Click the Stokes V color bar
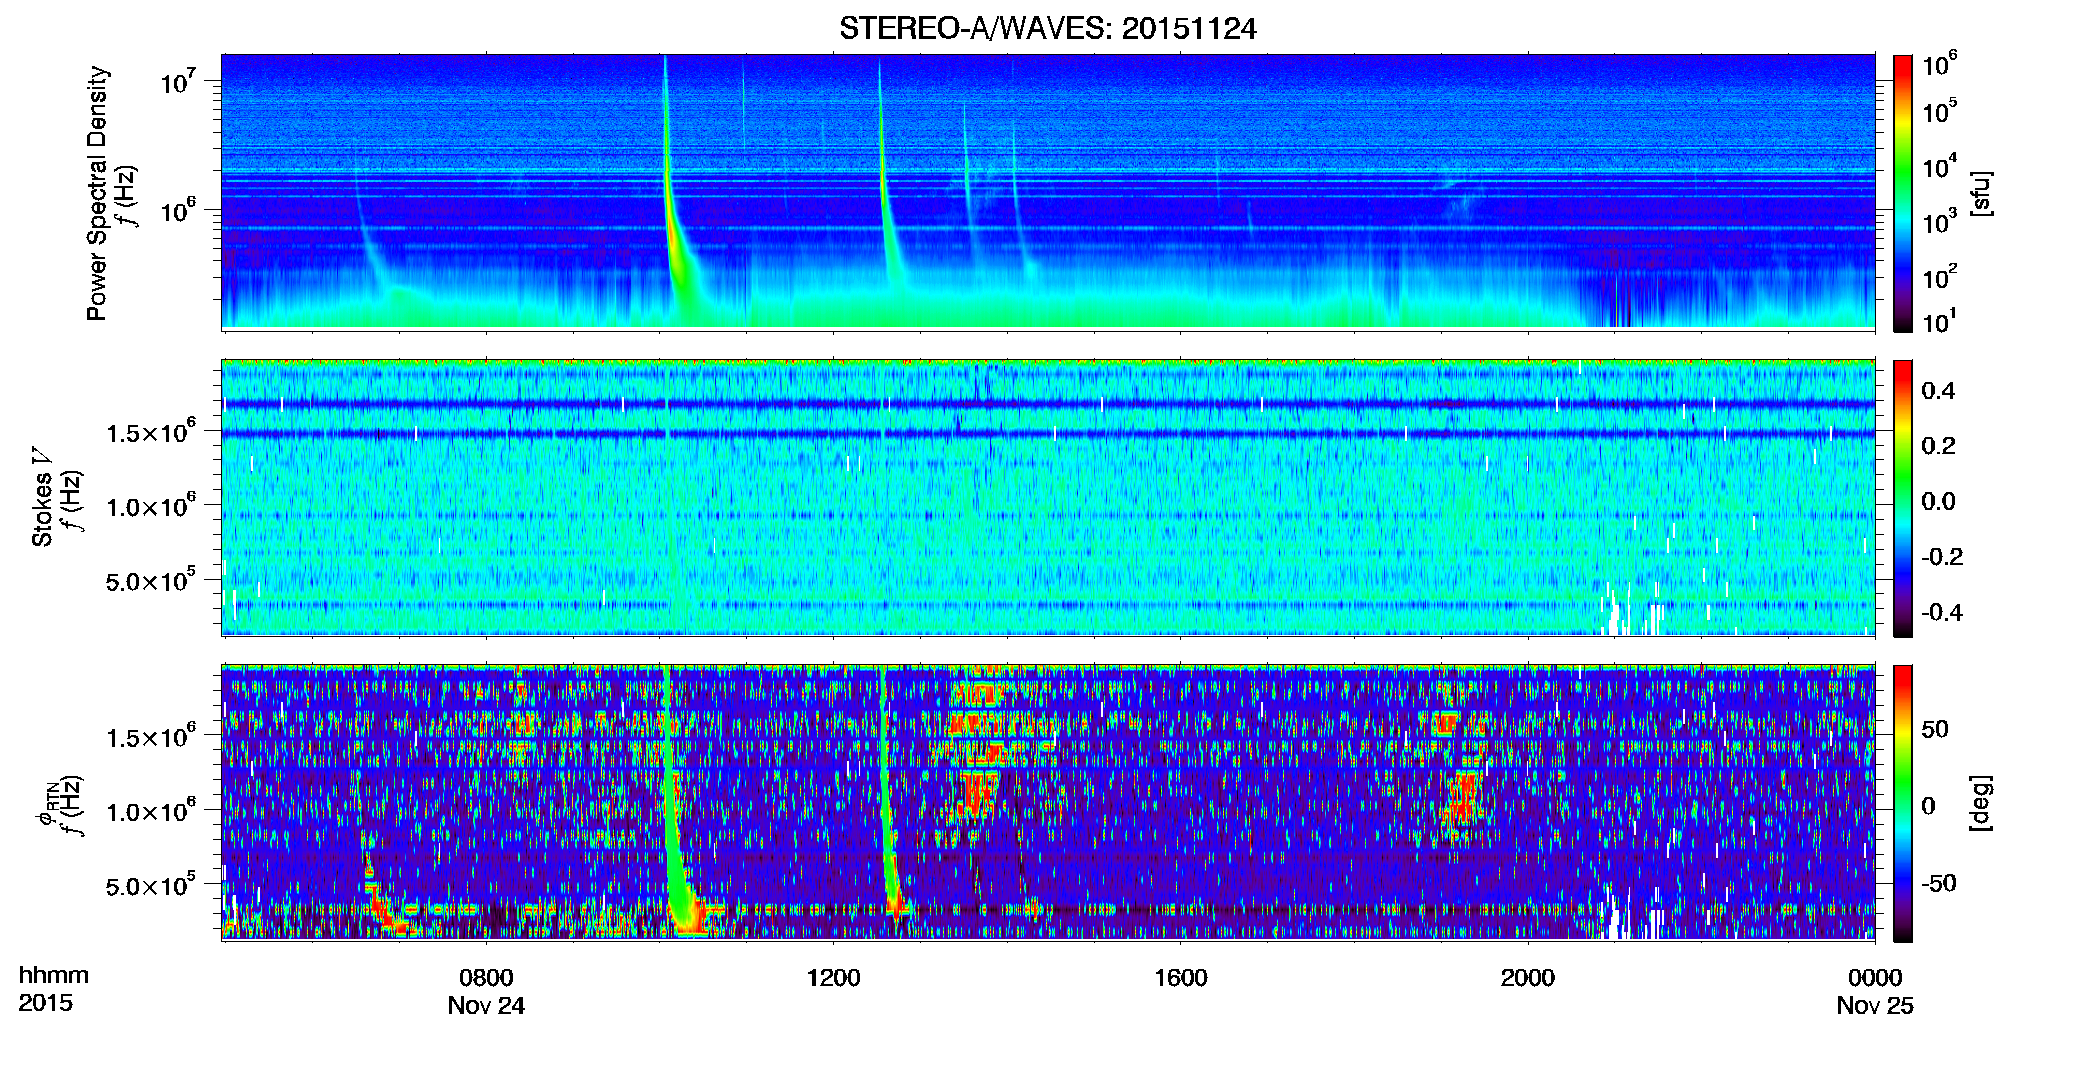This screenshot has width=2096, height=1080. (x=1903, y=498)
